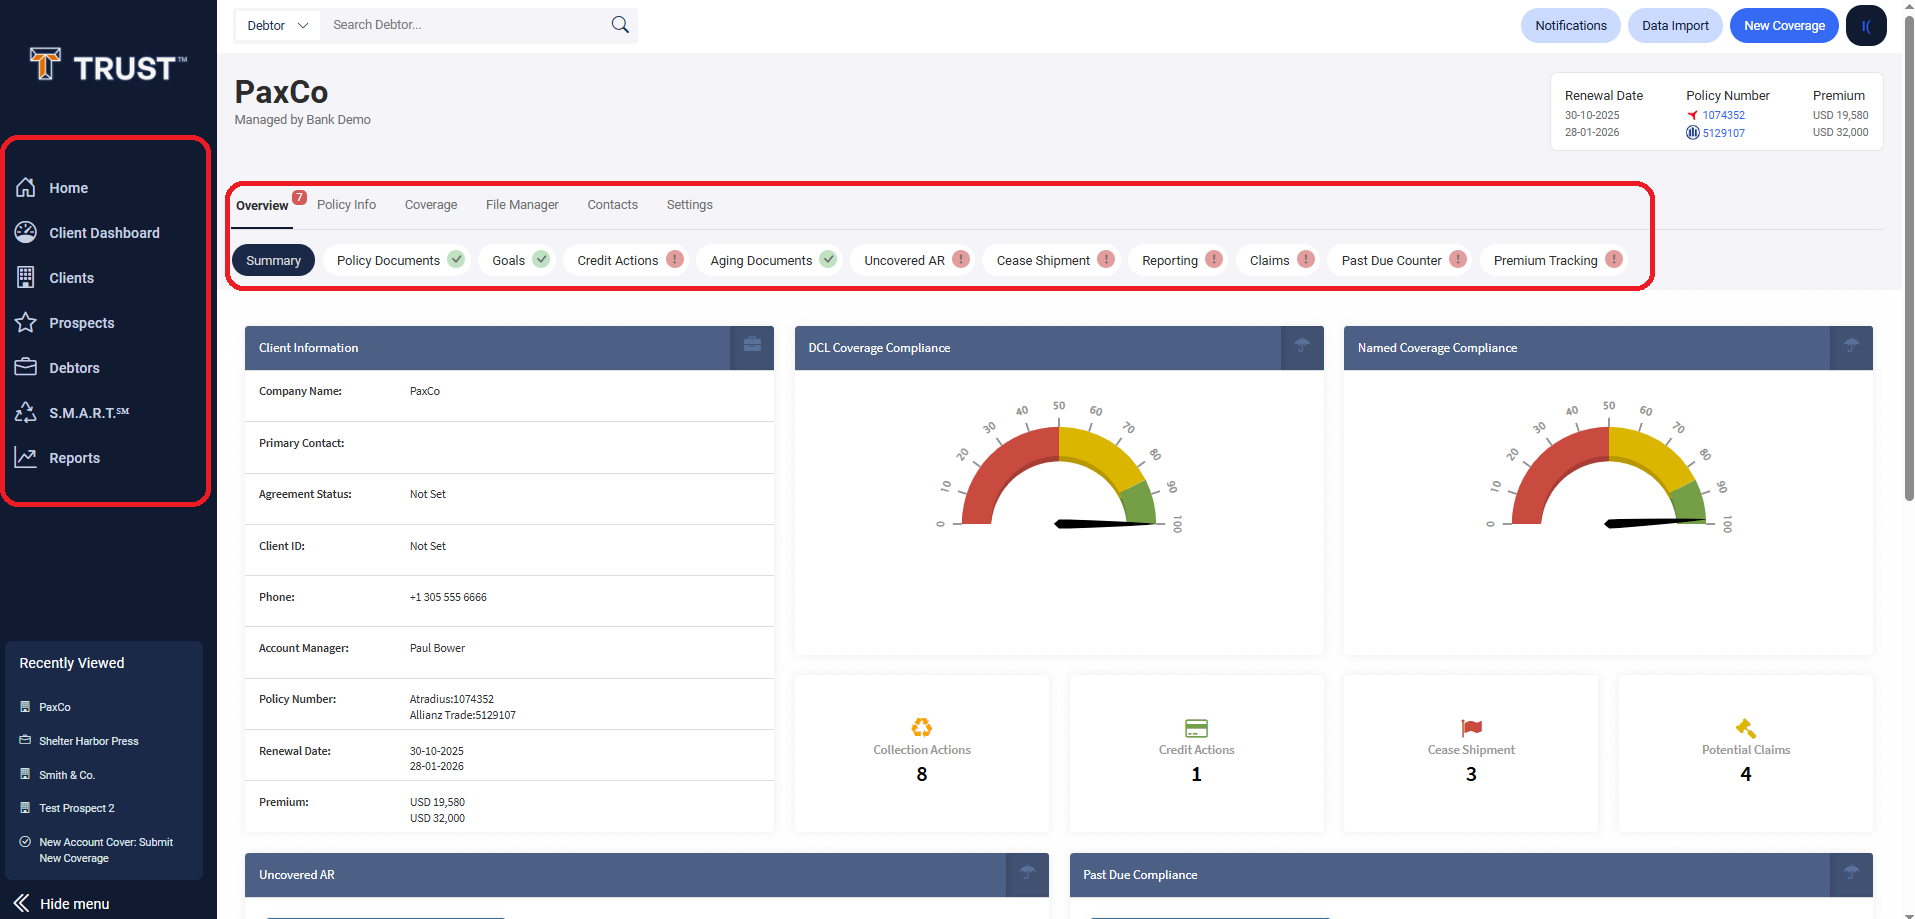Screen dimensions: 1915x919
Task: Open Client Dashboard via its gauge icon
Action: (26, 233)
